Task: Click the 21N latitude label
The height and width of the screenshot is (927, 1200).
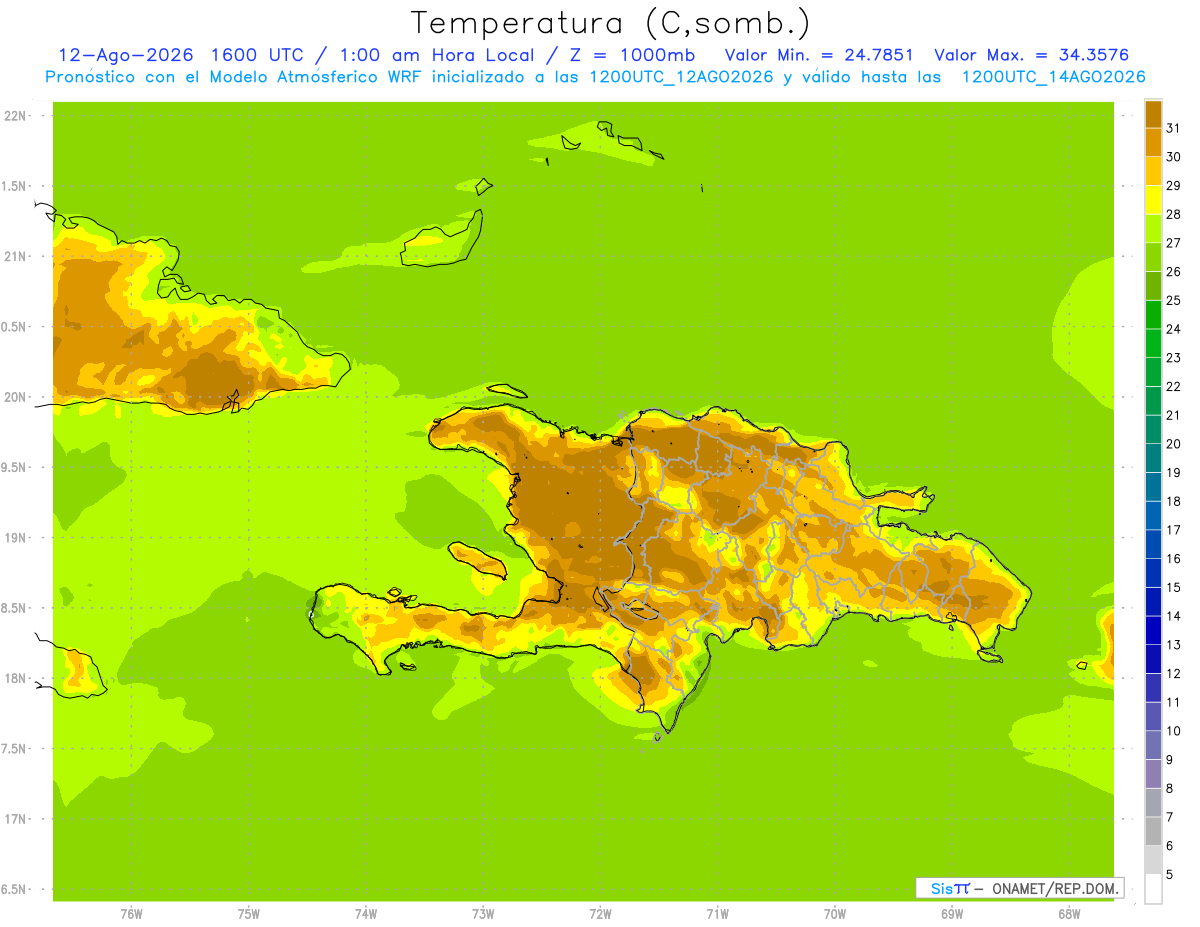Action: (15, 256)
